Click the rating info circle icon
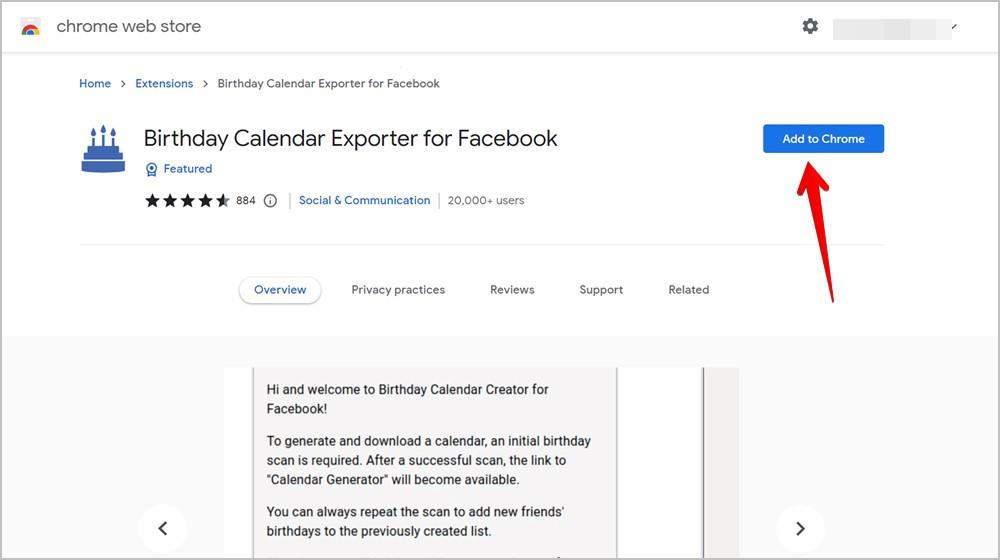This screenshot has height=560, width=1000. pyautogui.click(x=270, y=201)
